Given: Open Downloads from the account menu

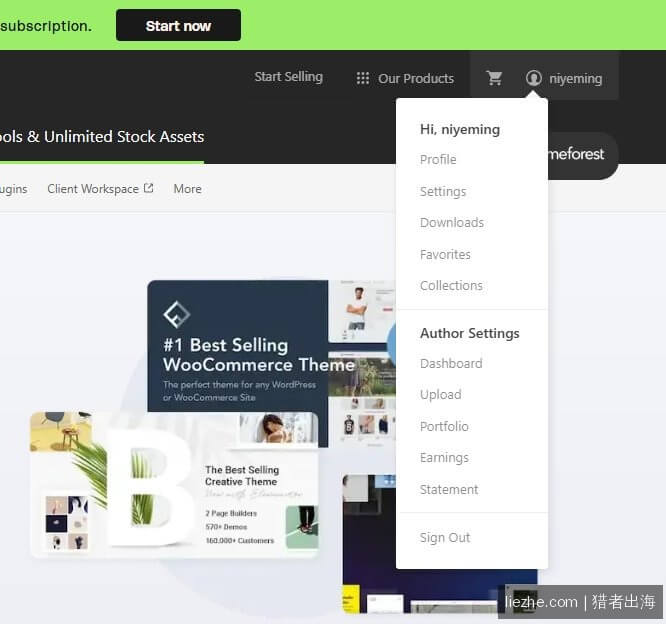Looking at the screenshot, I should coord(452,223).
